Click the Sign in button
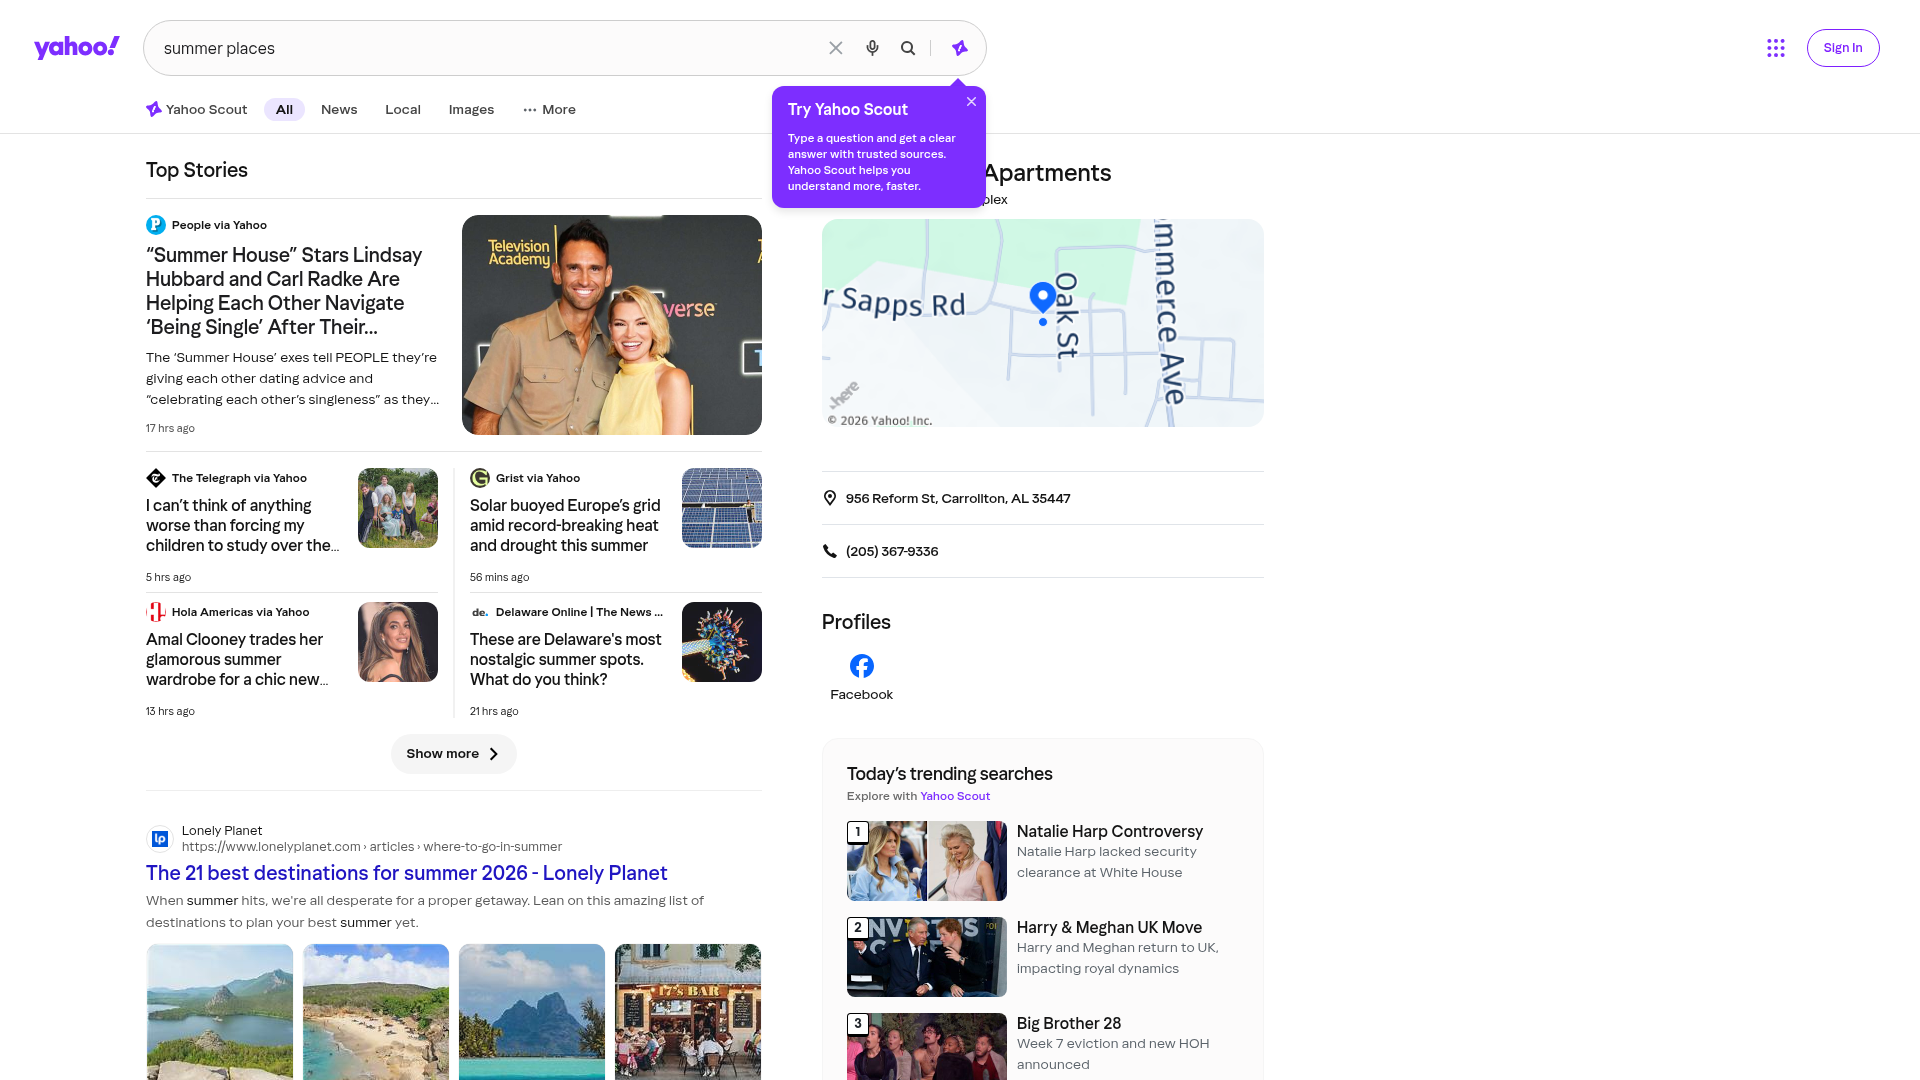 (x=1843, y=48)
